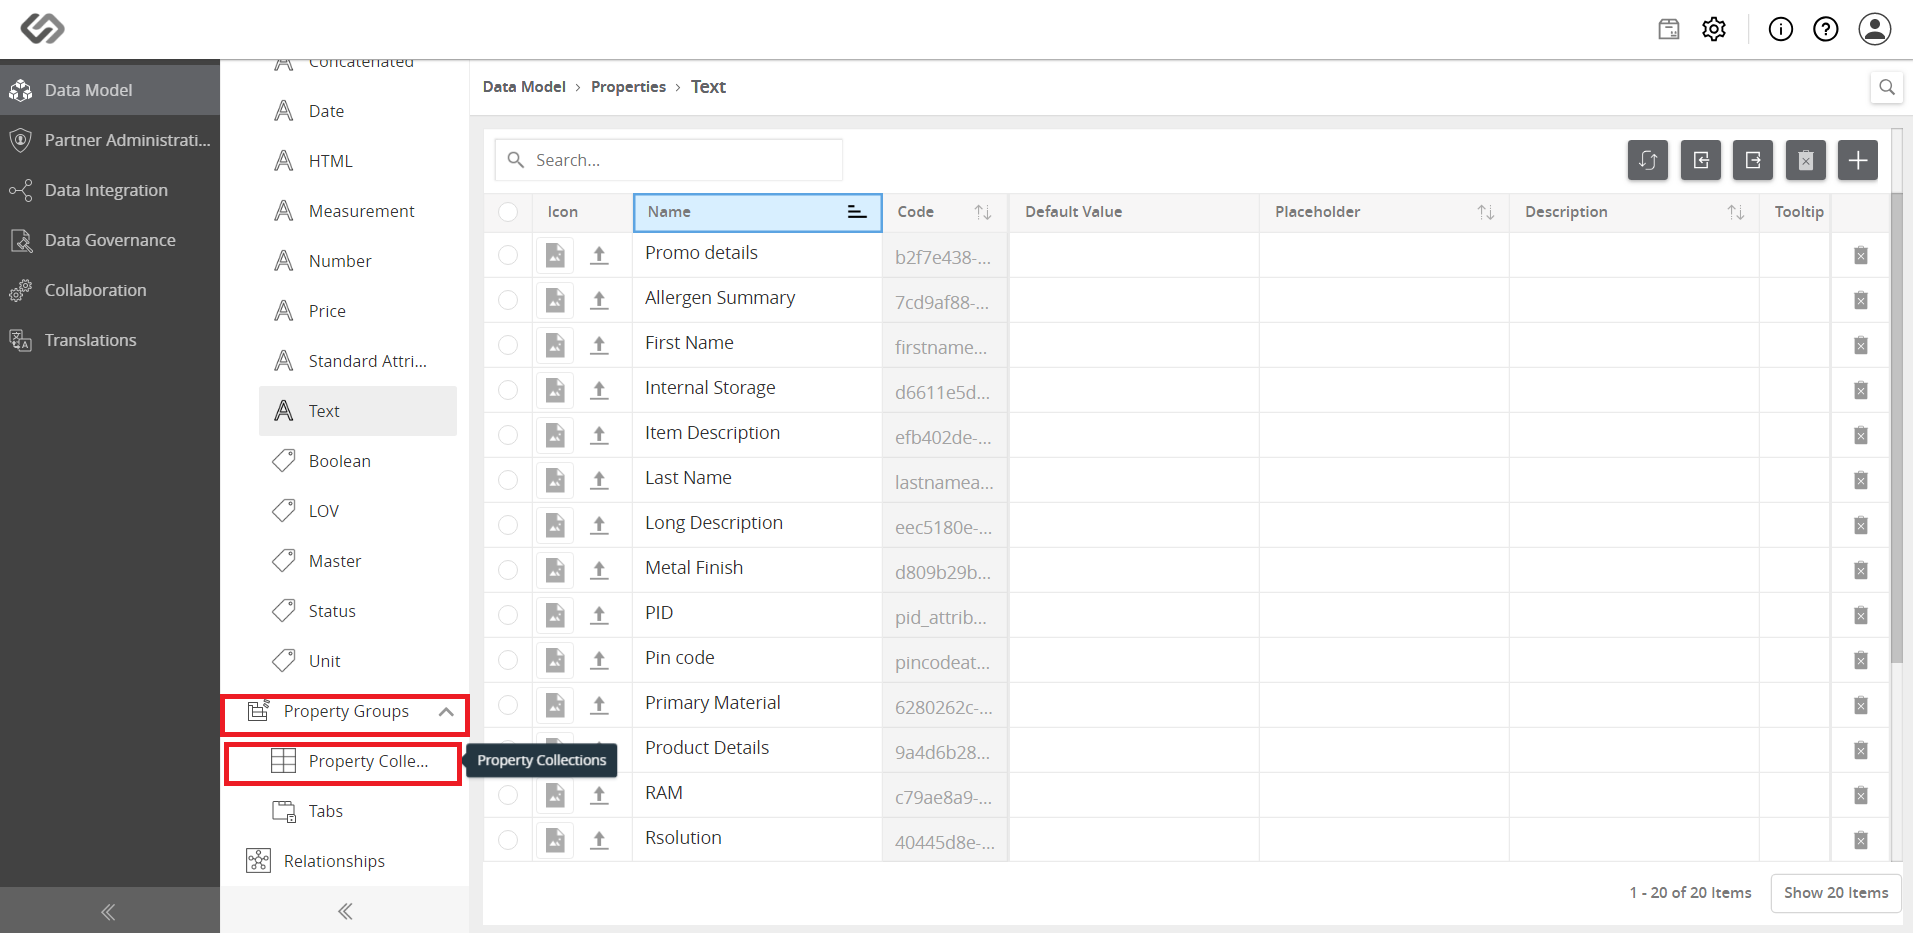Open the Show 20 Items page-size selector

pos(1836,893)
